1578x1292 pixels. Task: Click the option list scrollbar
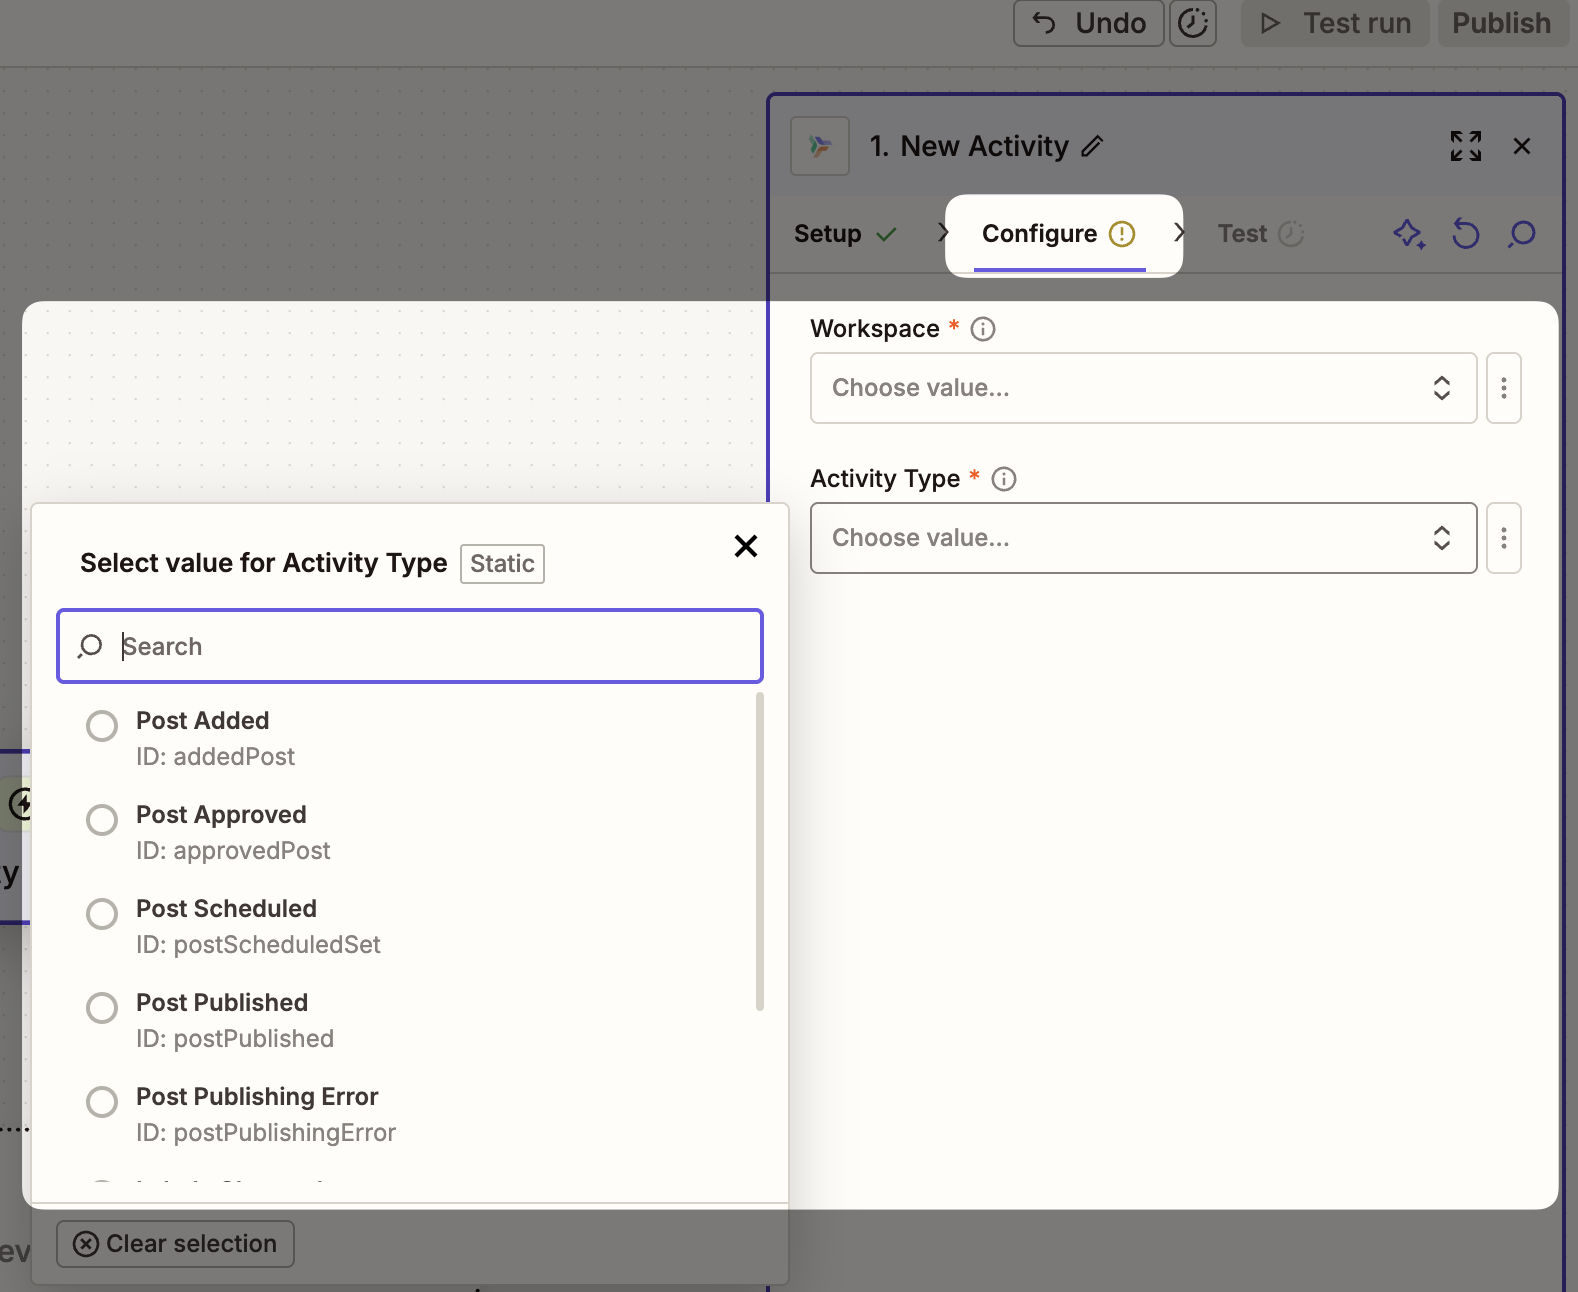[x=760, y=852]
